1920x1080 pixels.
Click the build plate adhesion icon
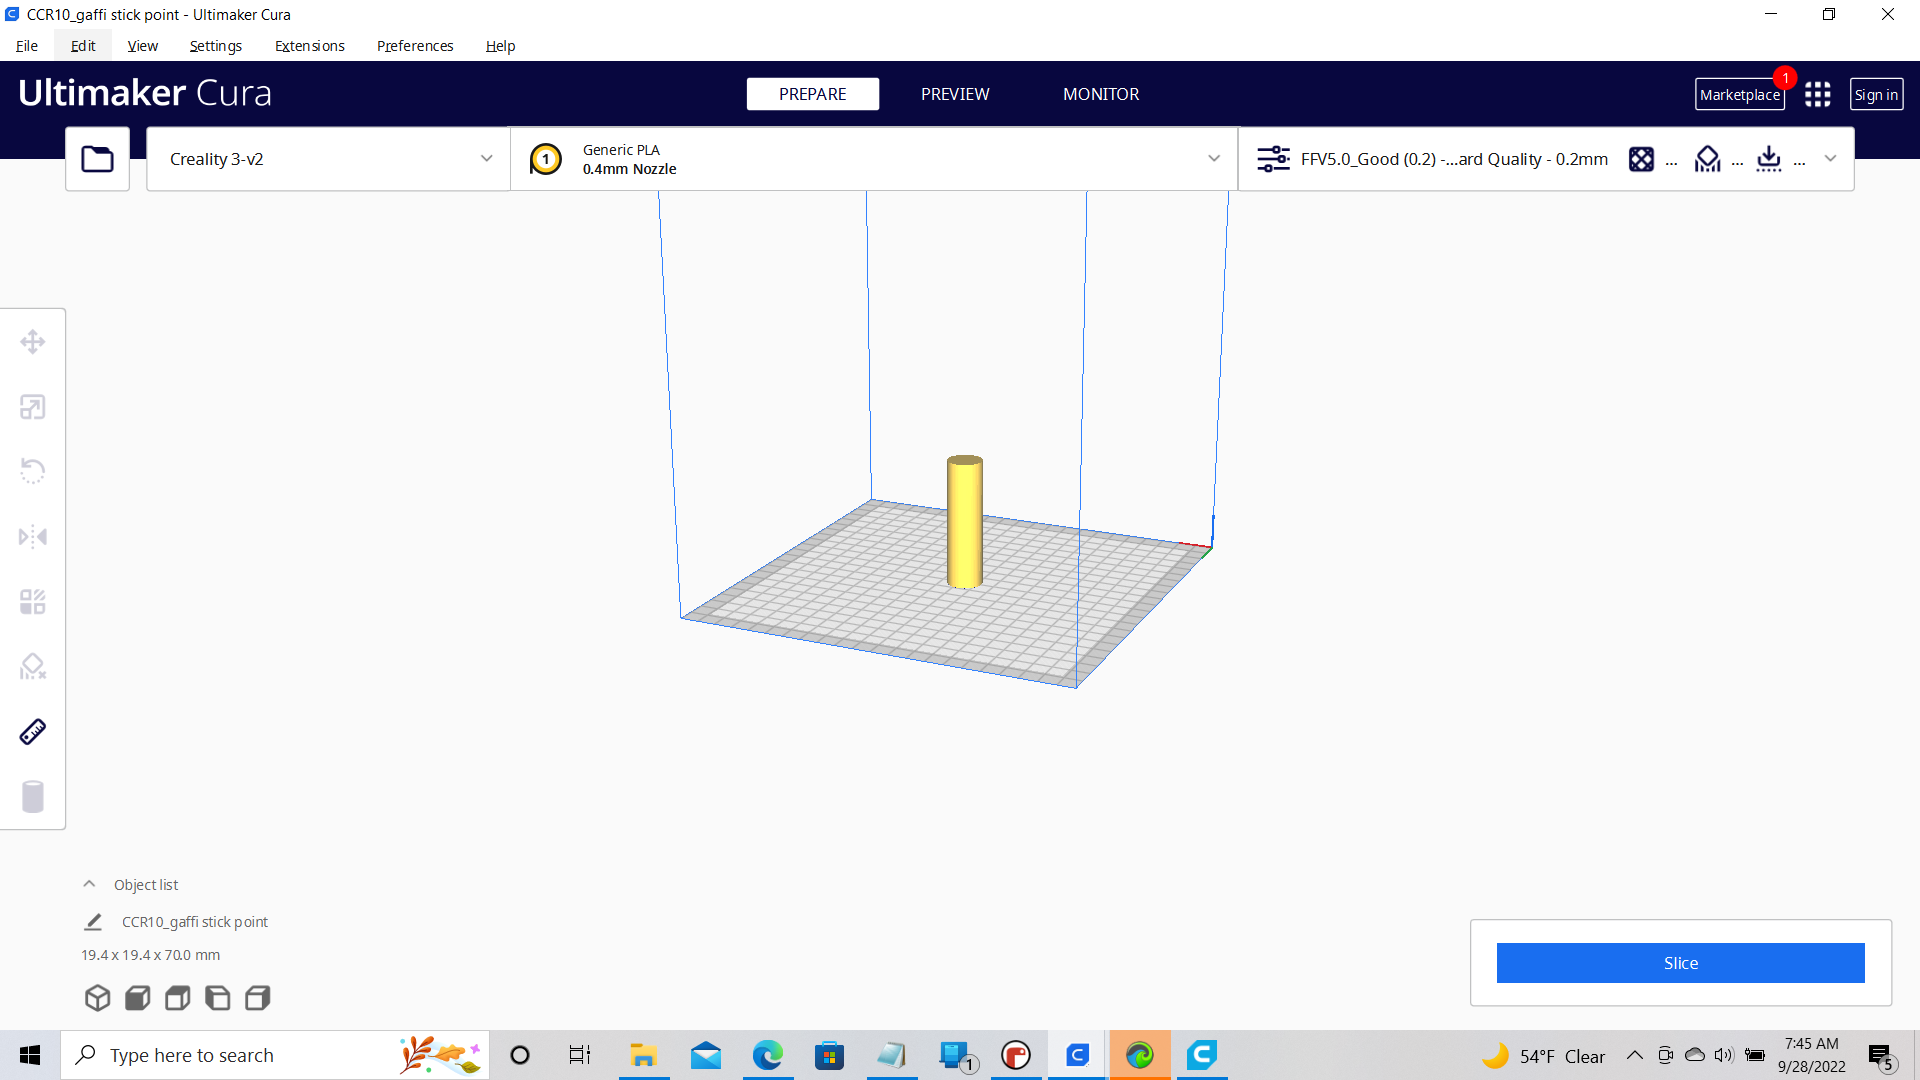(x=1769, y=159)
